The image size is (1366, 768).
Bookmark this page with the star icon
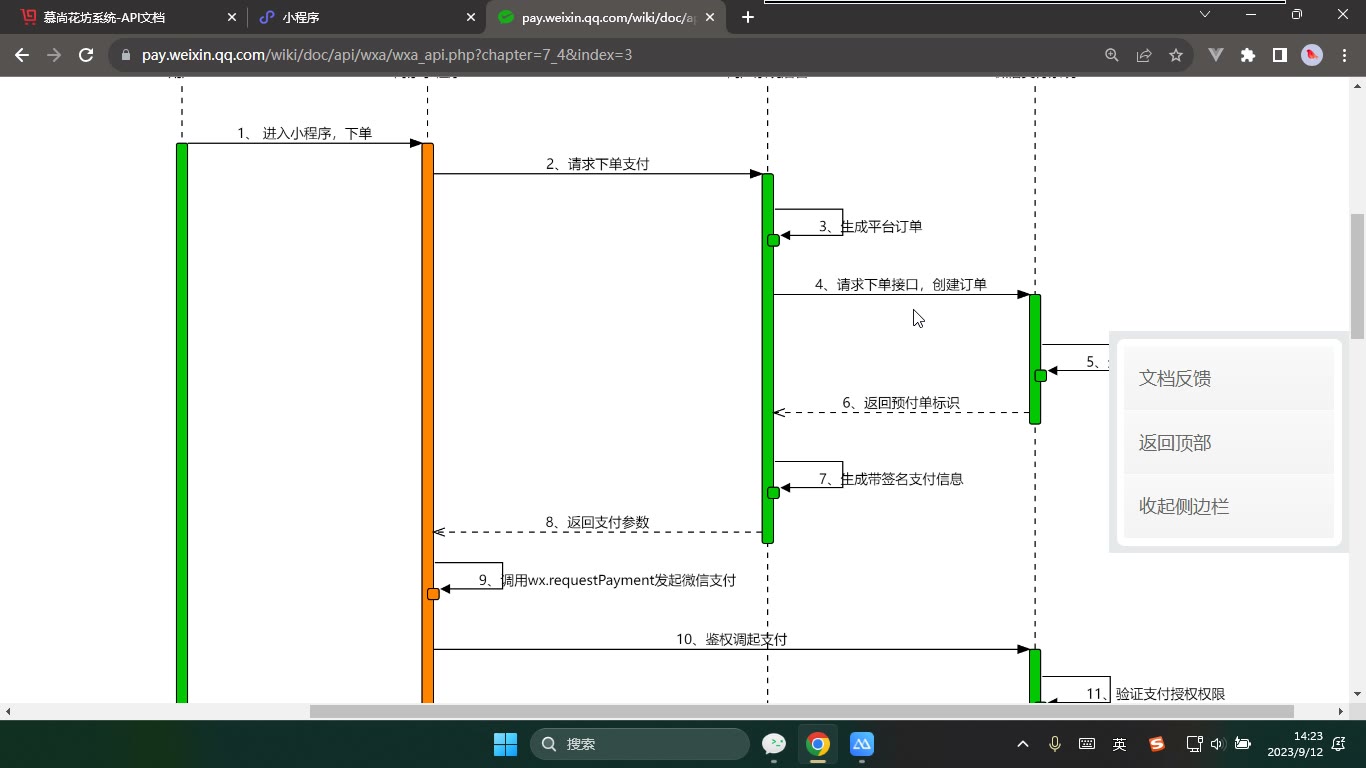(x=1176, y=55)
